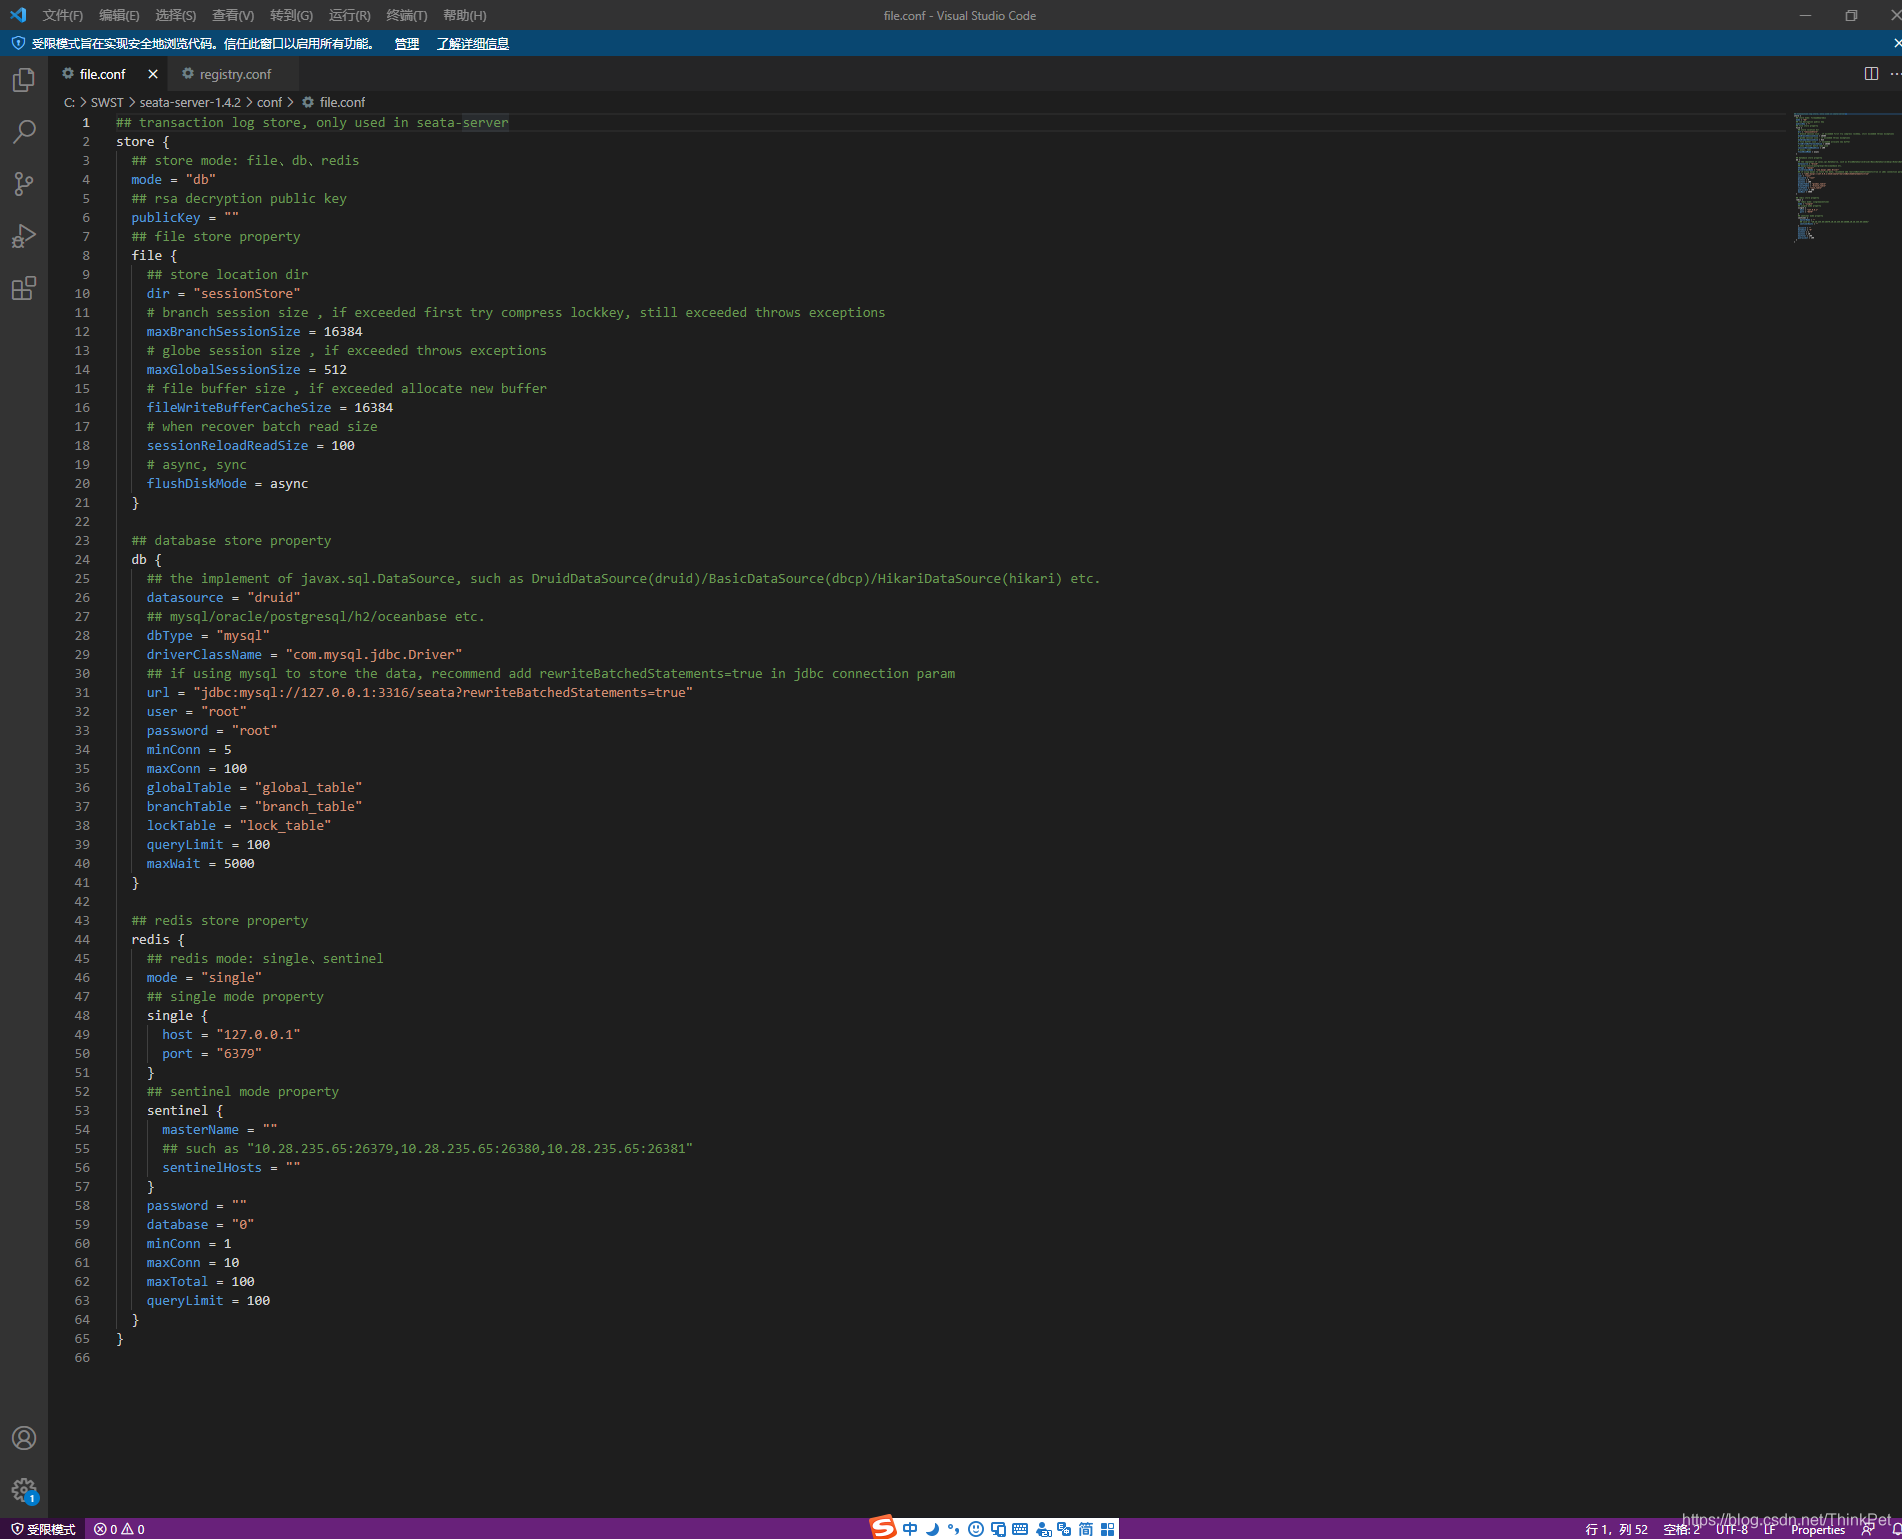
Task: Click the 行 1, 列 52 cursor position
Action: (1616, 1529)
